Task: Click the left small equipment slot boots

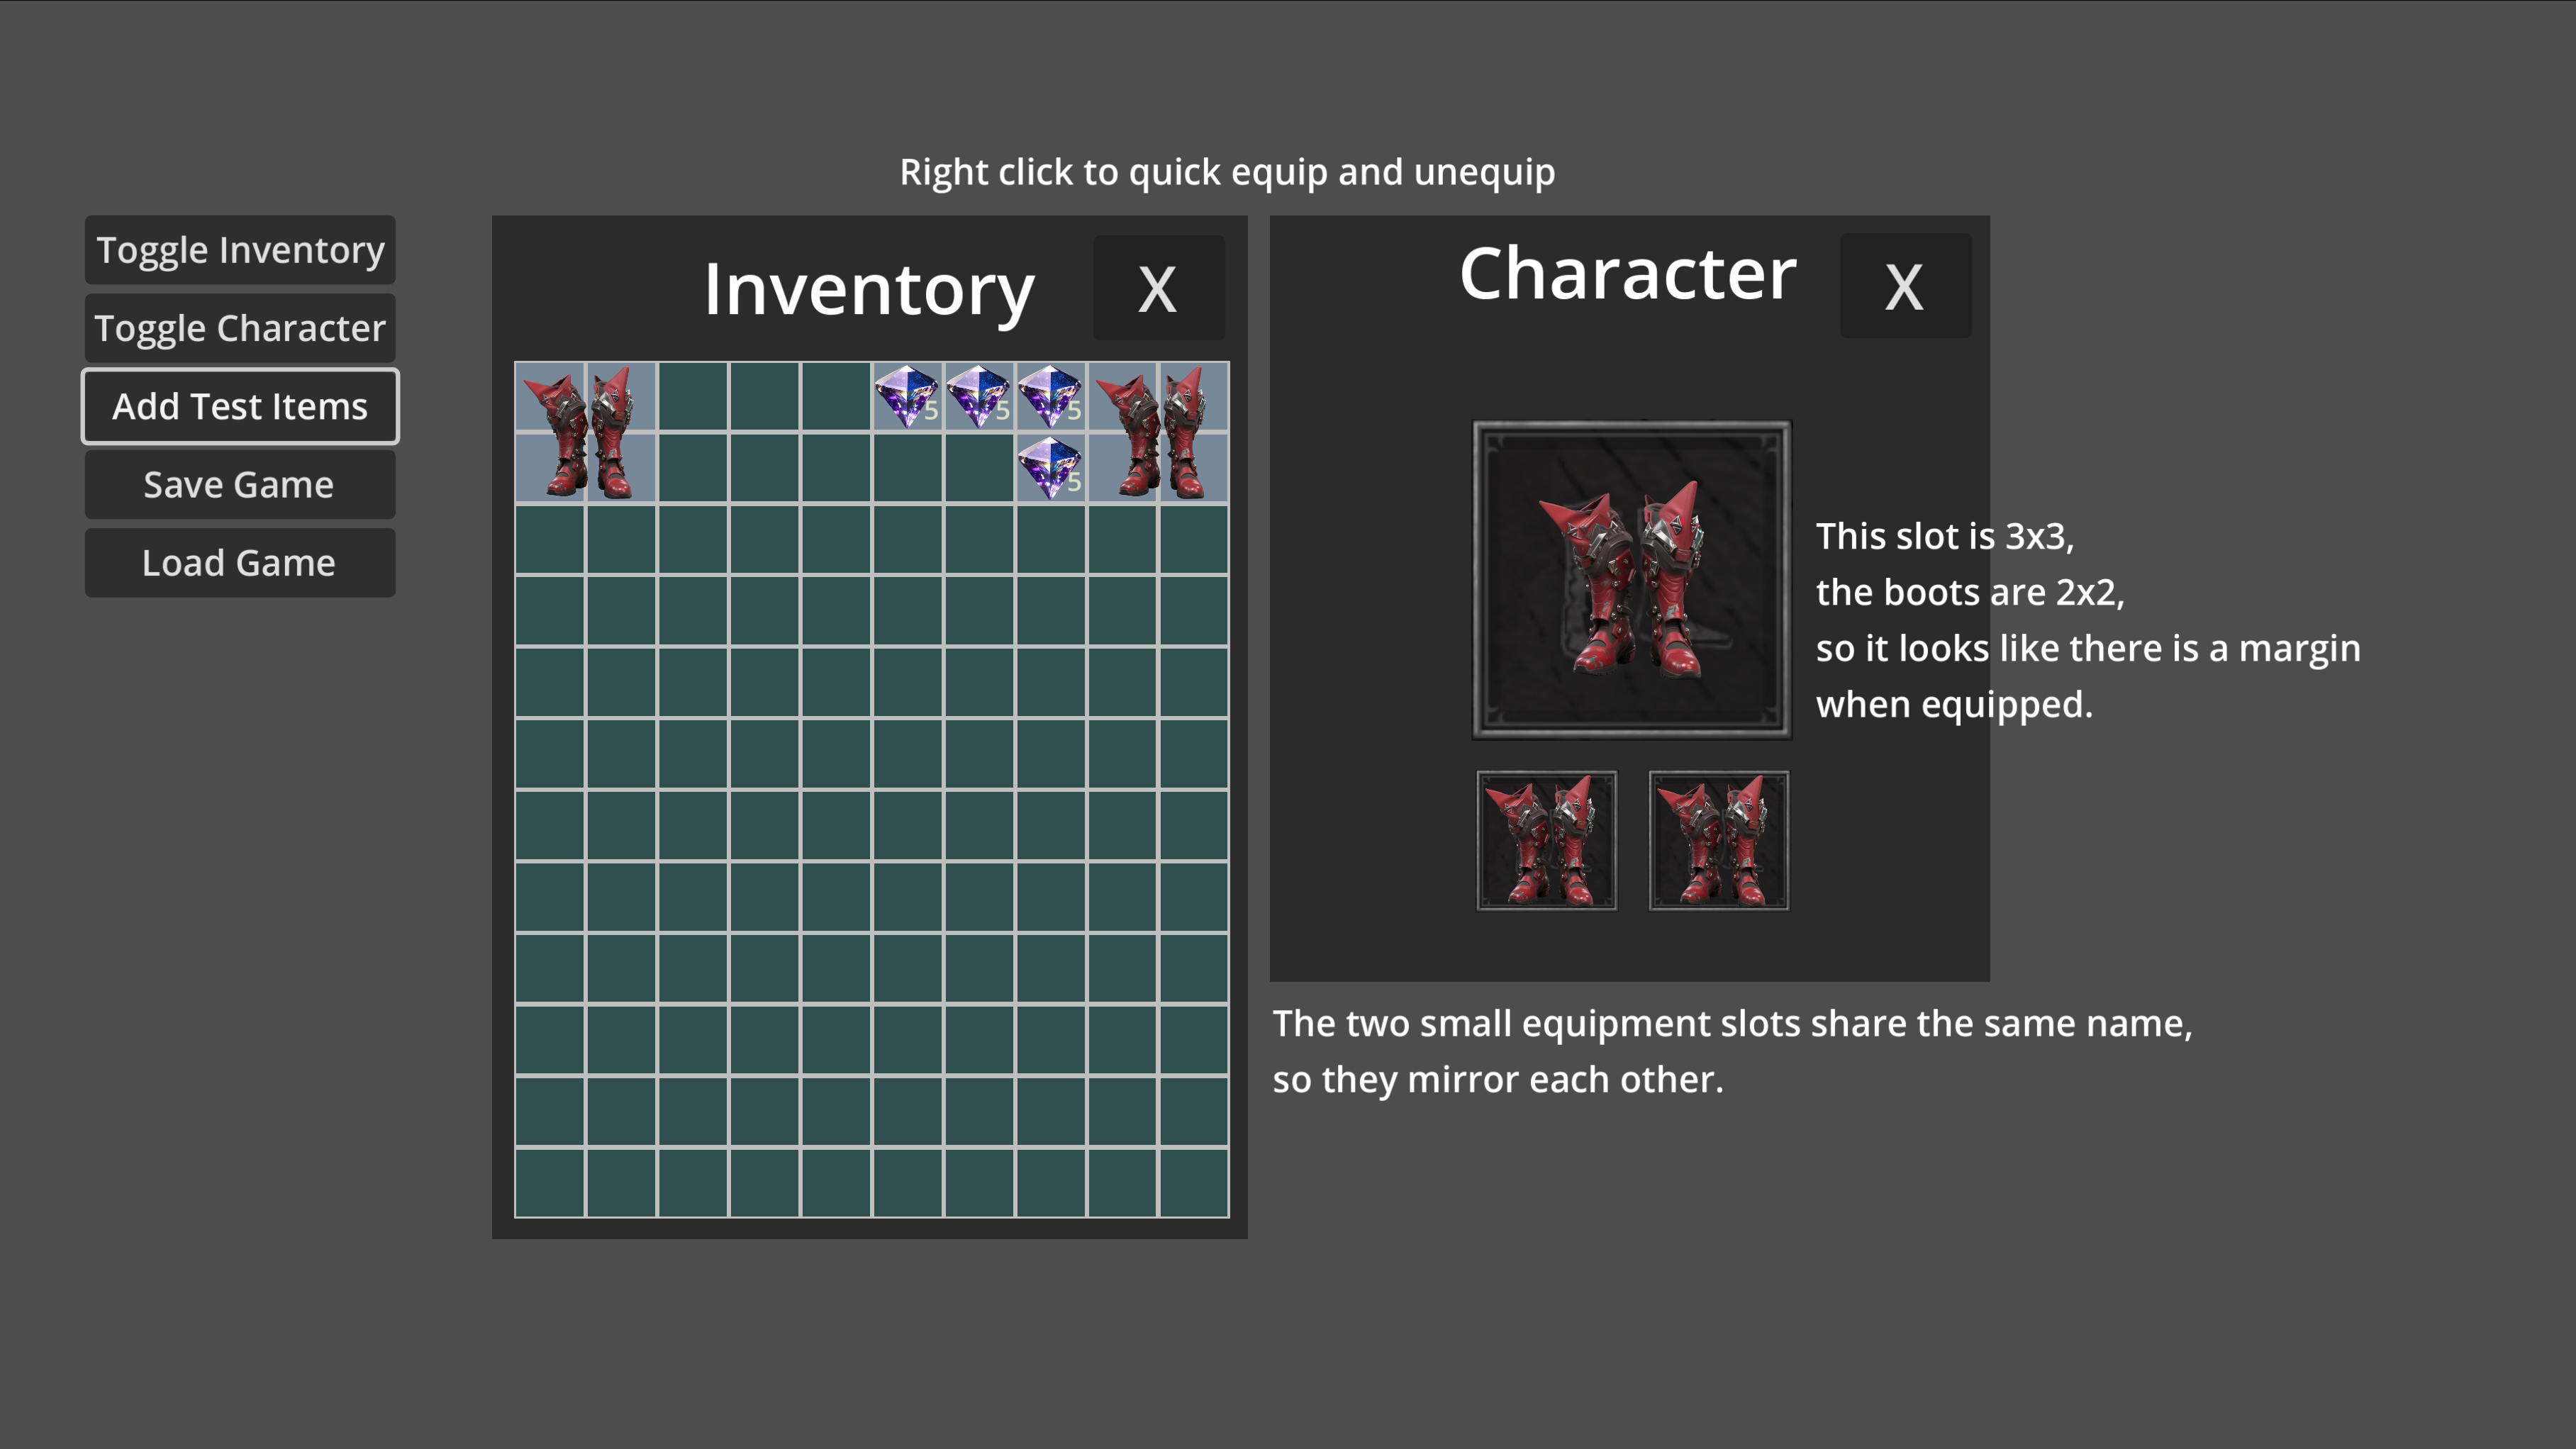Action: point(1546,840)
